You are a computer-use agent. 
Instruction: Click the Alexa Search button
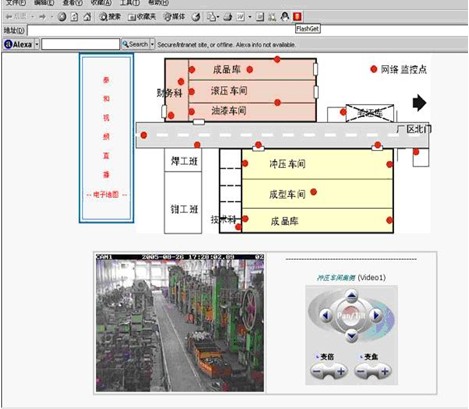135,44
